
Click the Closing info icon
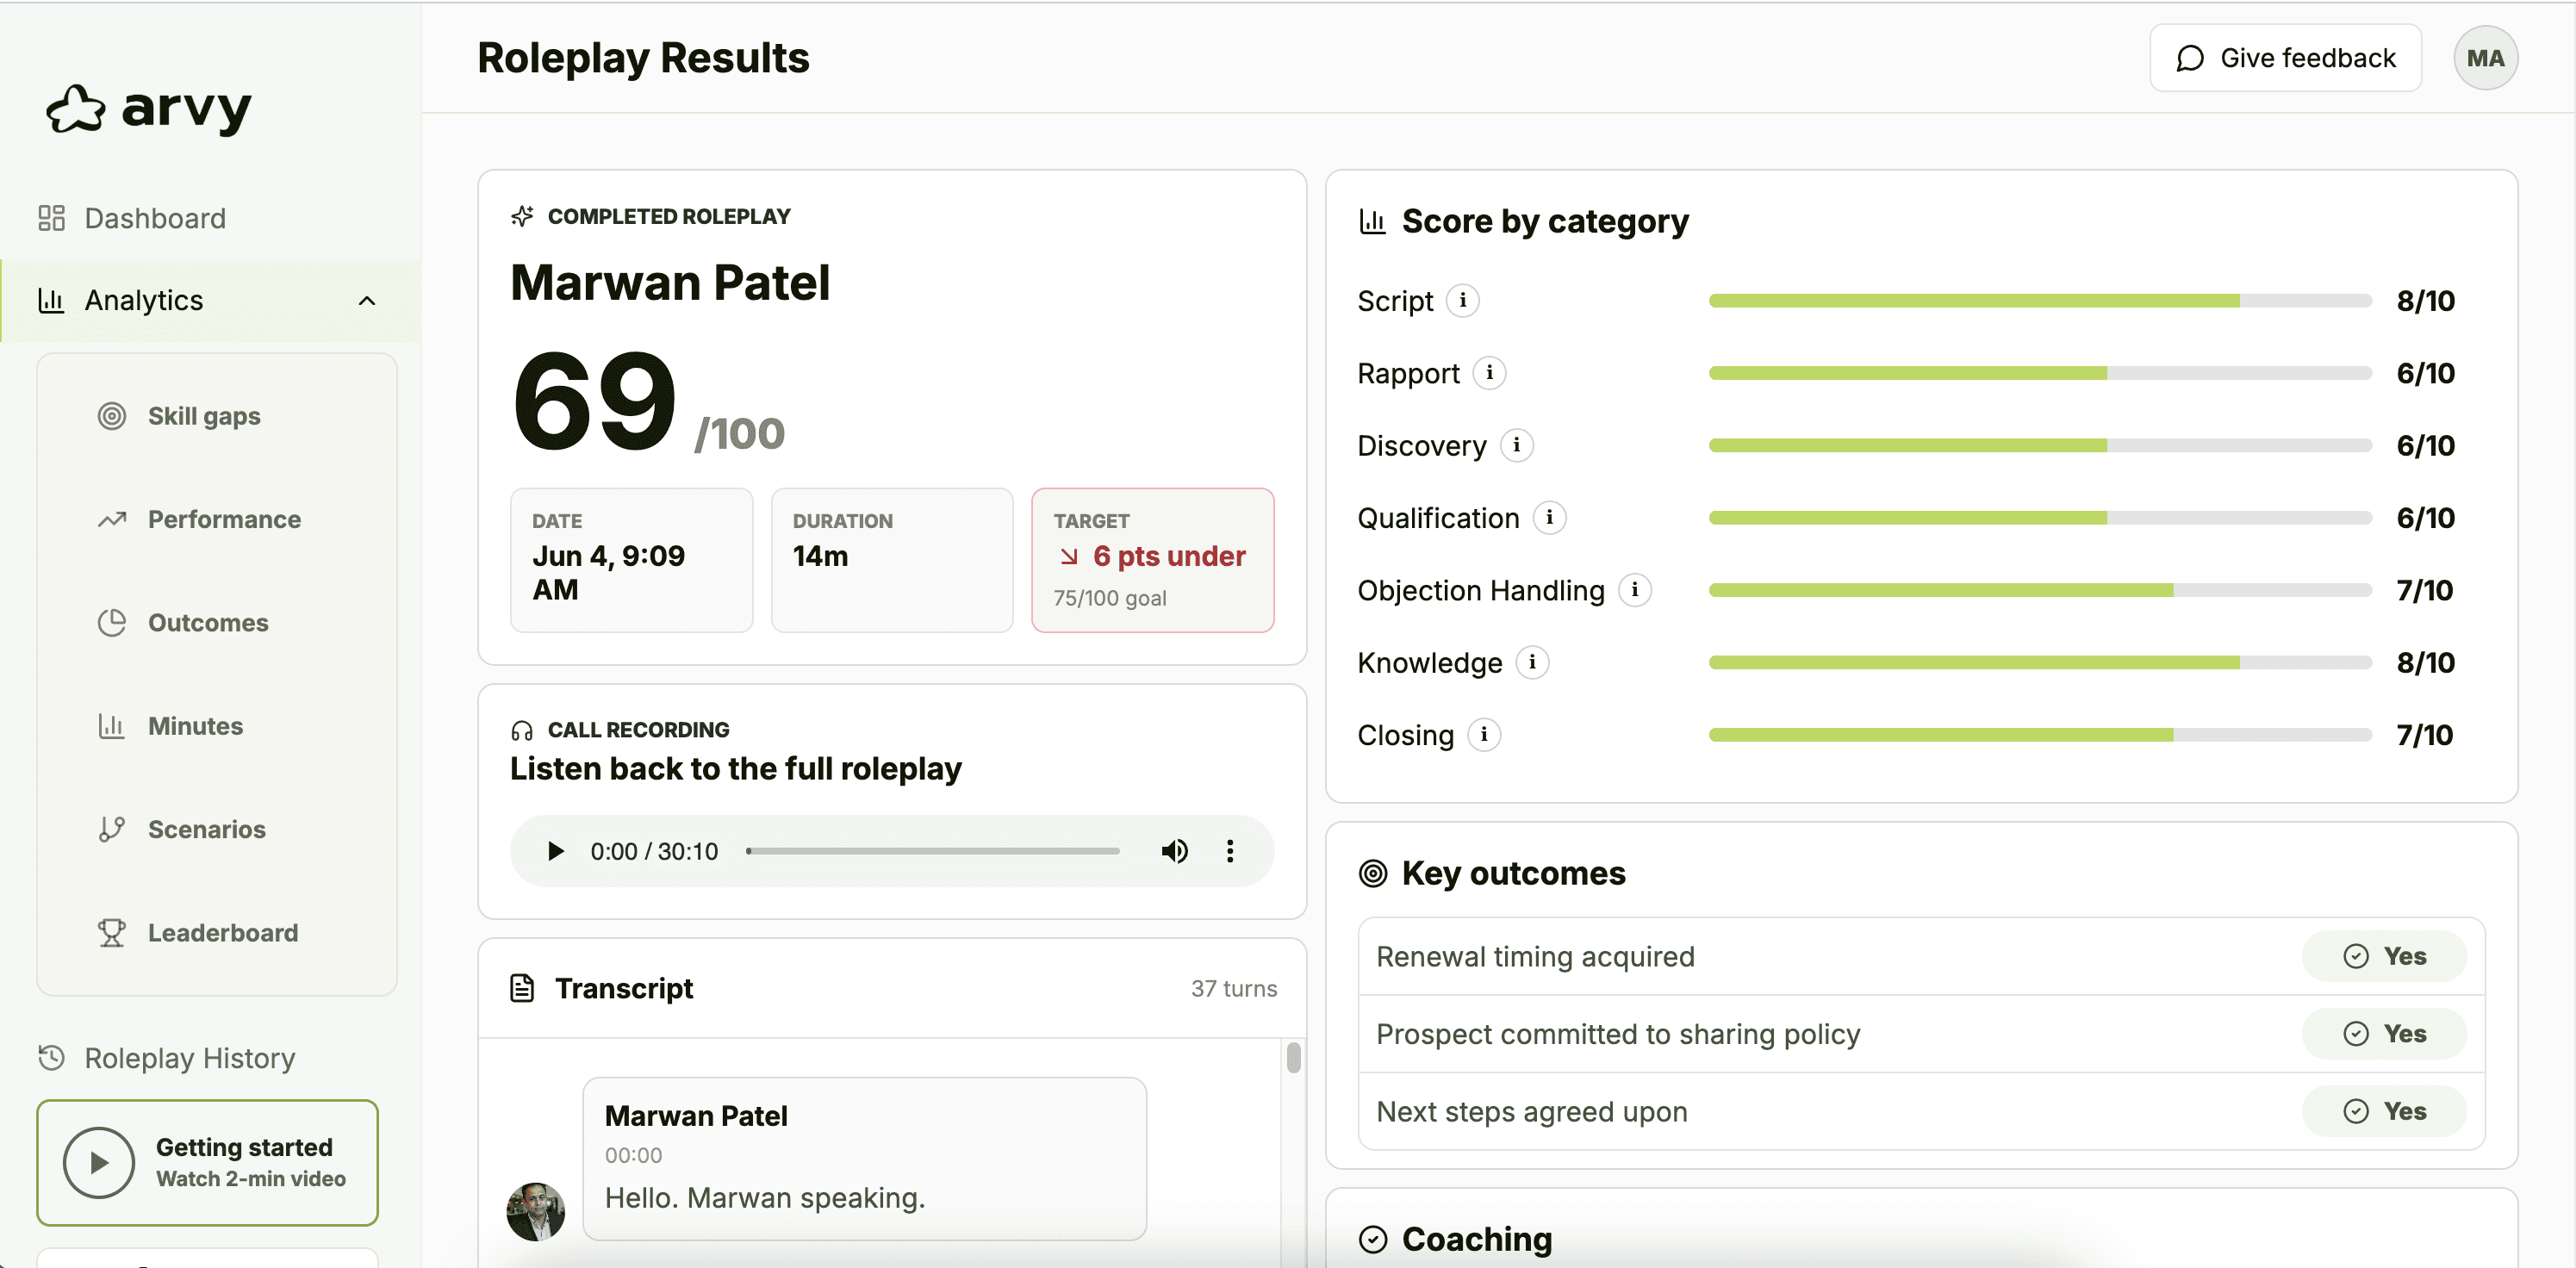1484,735
